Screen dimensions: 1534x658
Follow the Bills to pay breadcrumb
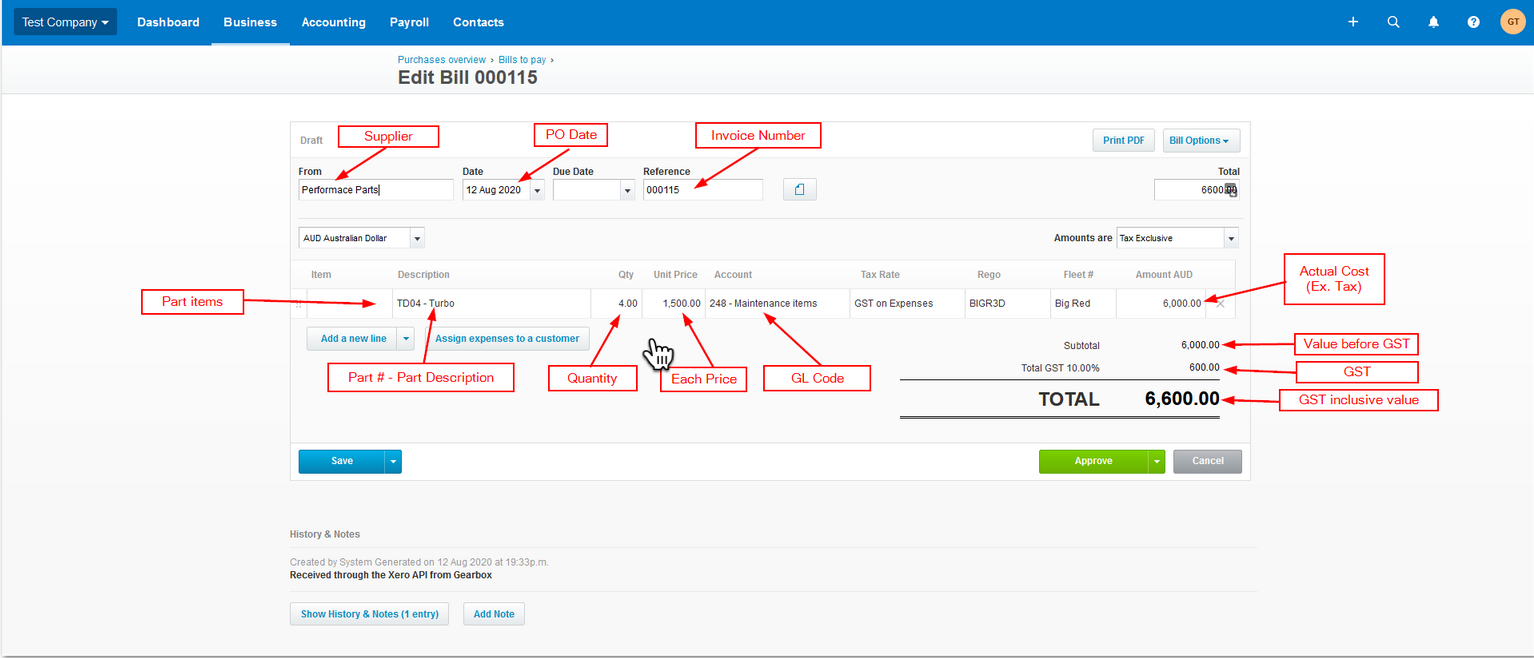tap(522, 60)
